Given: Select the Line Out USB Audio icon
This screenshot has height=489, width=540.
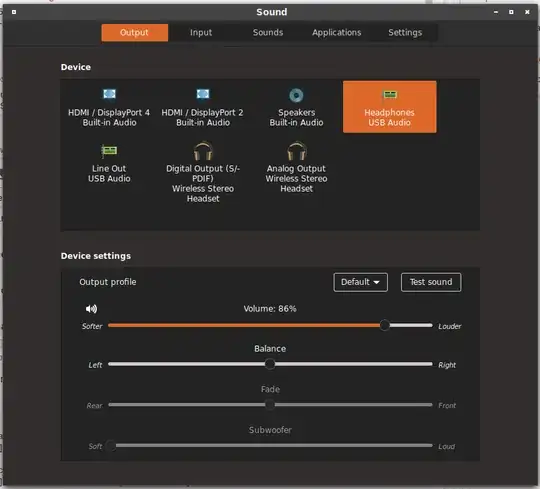Looking at the screenshot, I should pyautogui.click(x=109, y=150).
